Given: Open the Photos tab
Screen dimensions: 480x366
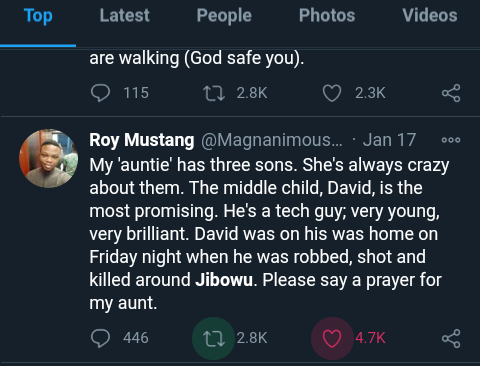Looking at the screenshot, I should click(327, 16).
